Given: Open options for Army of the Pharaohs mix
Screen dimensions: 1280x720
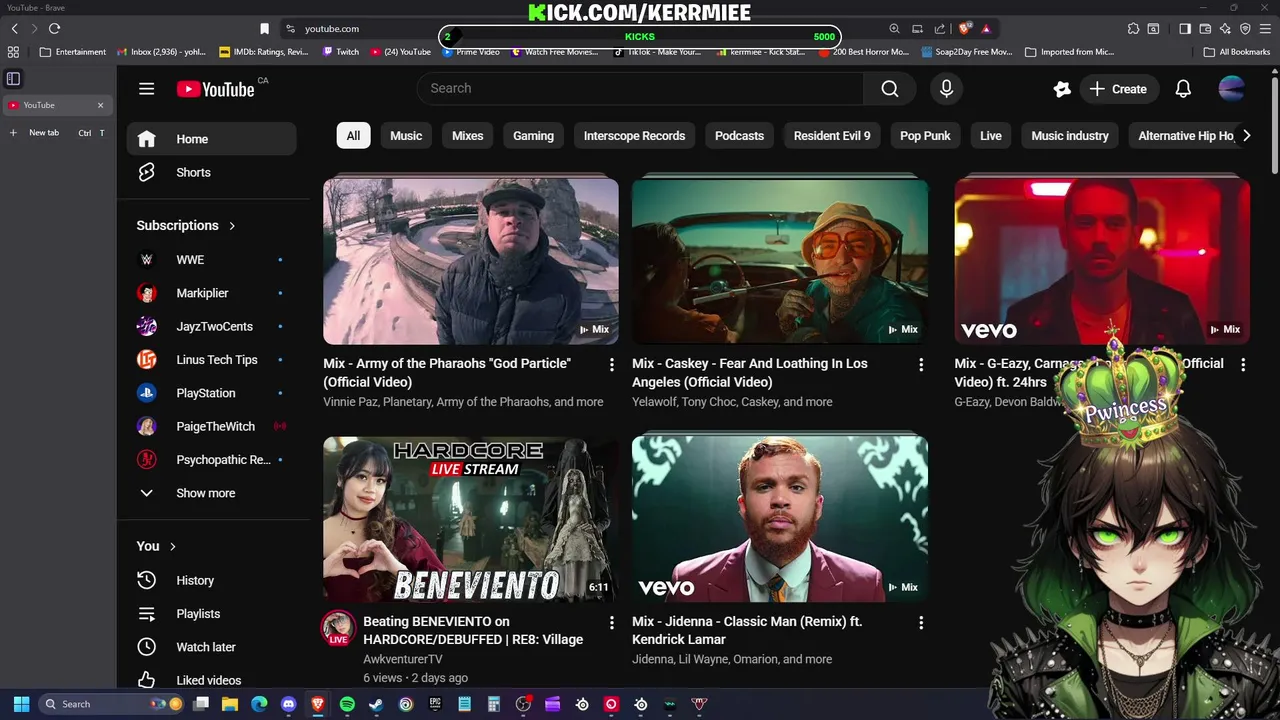Looking at the screenshot, I should pos(612,365).
